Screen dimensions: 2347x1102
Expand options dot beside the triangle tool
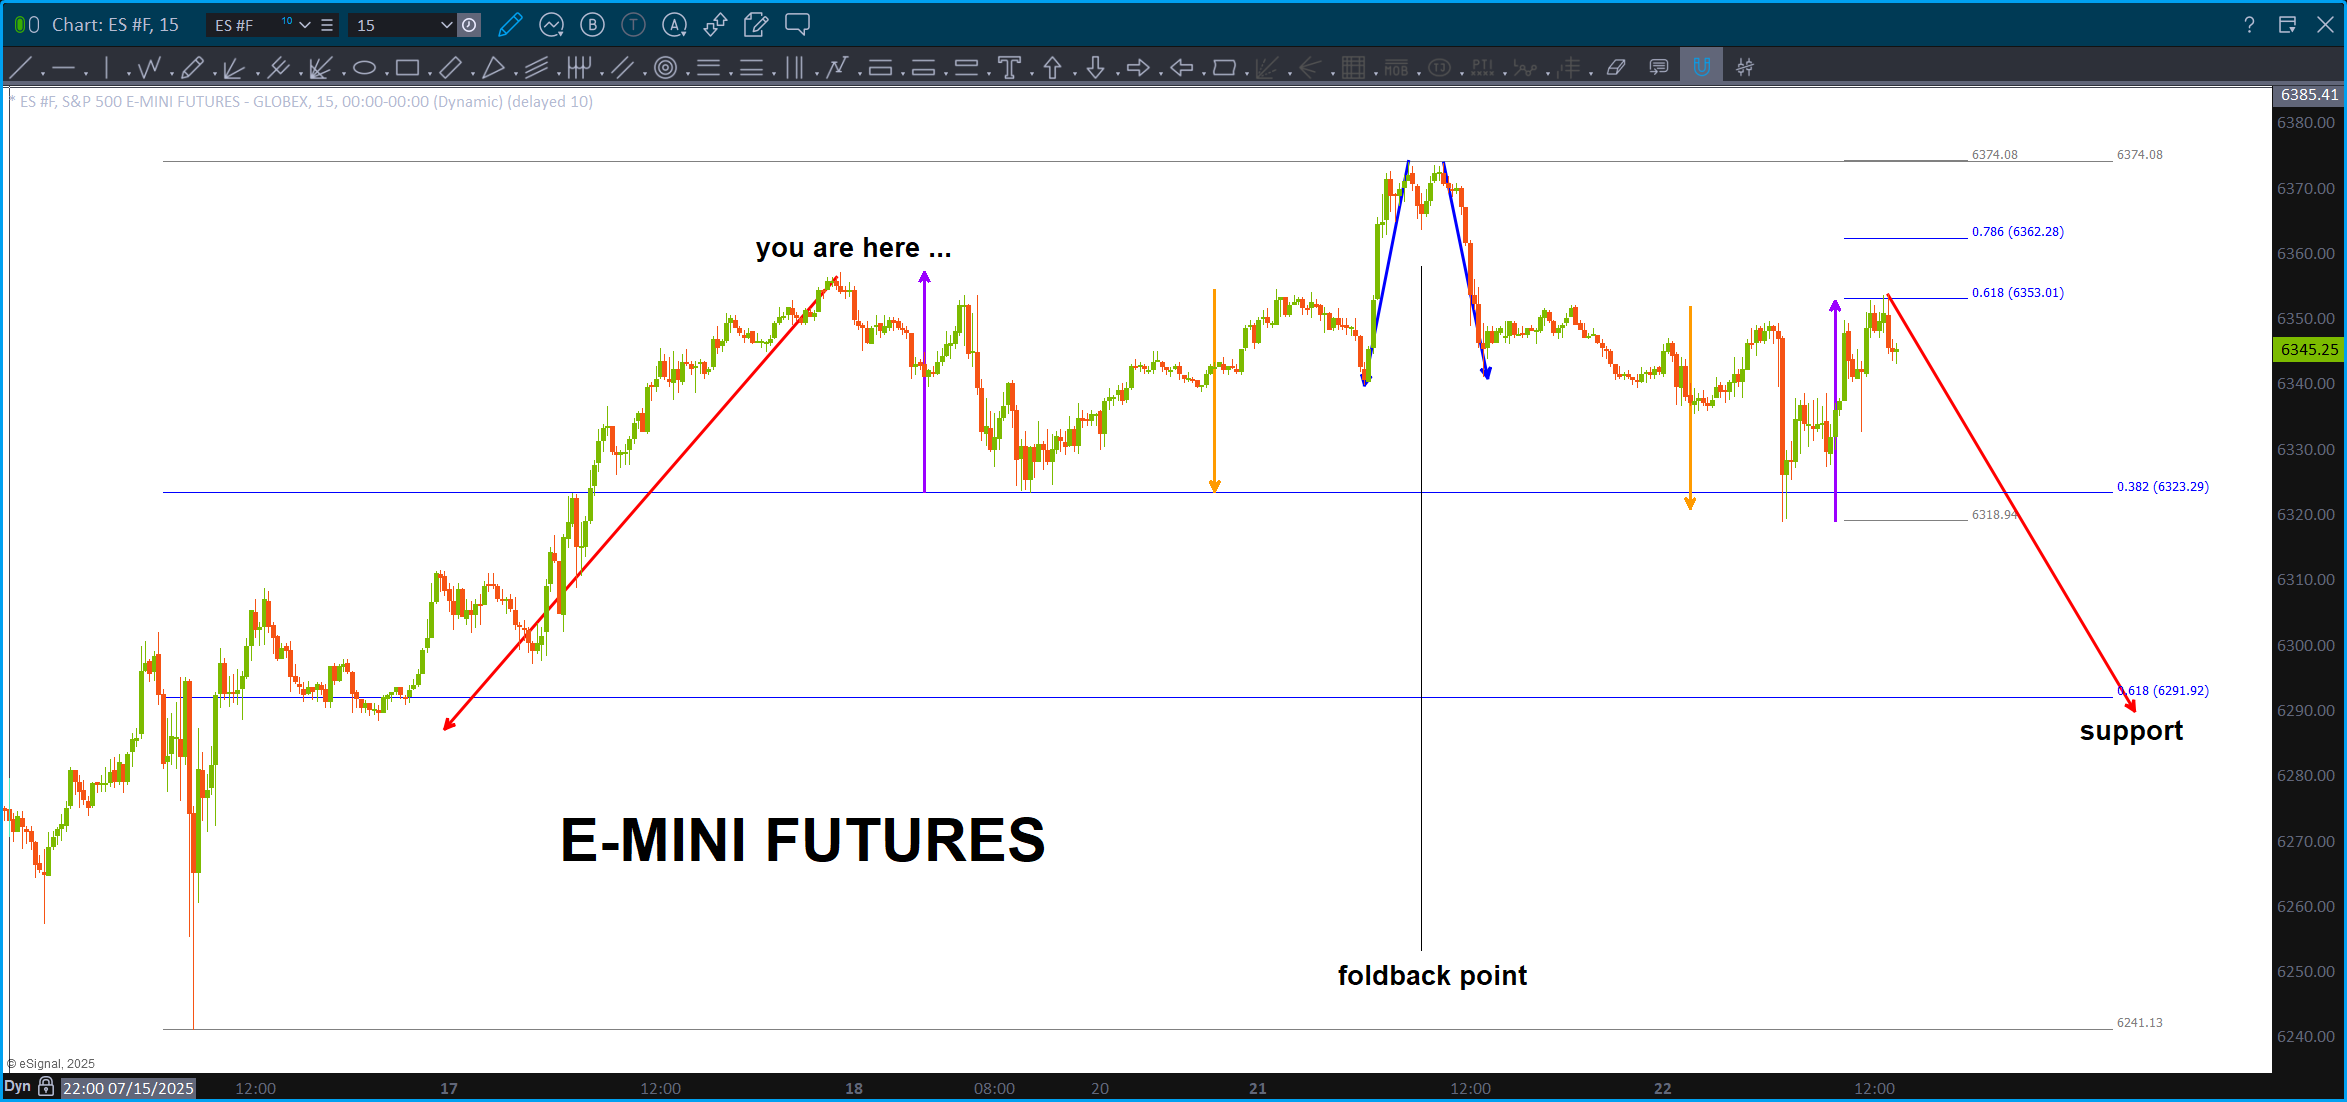point(516,73)
